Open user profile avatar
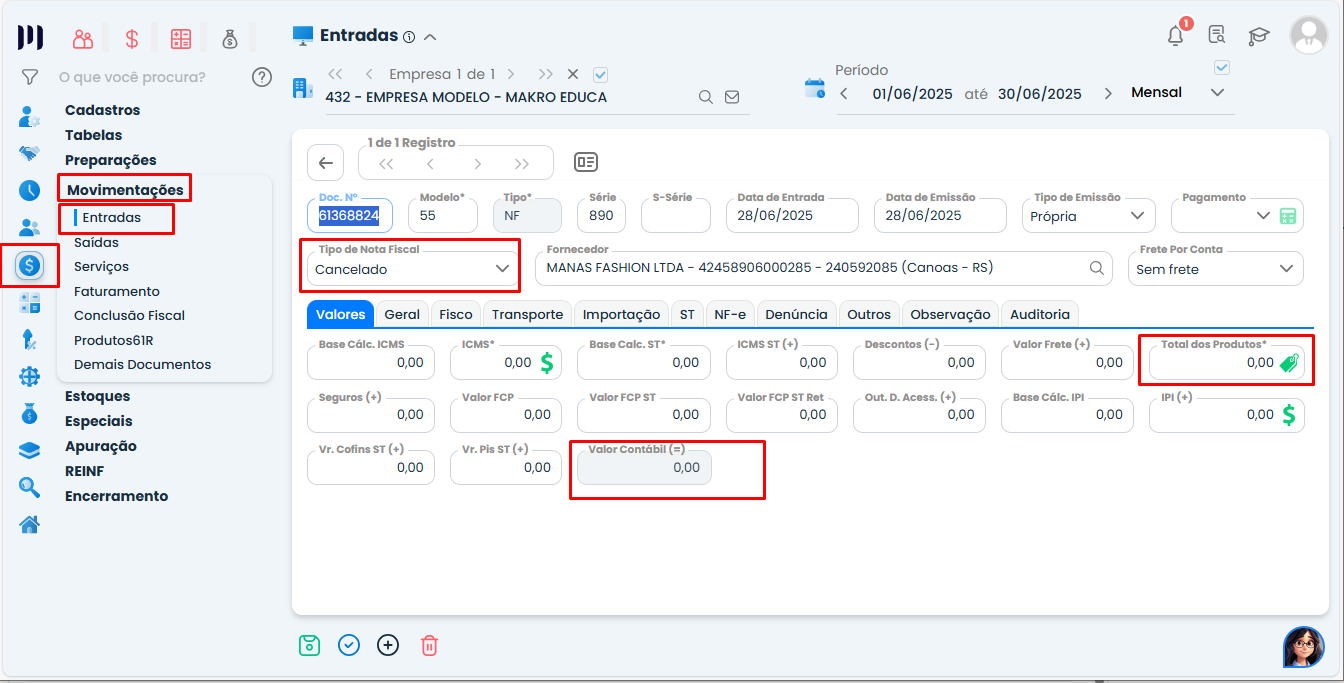The height and width of the screenshot is (683, 1344). 1308,35
